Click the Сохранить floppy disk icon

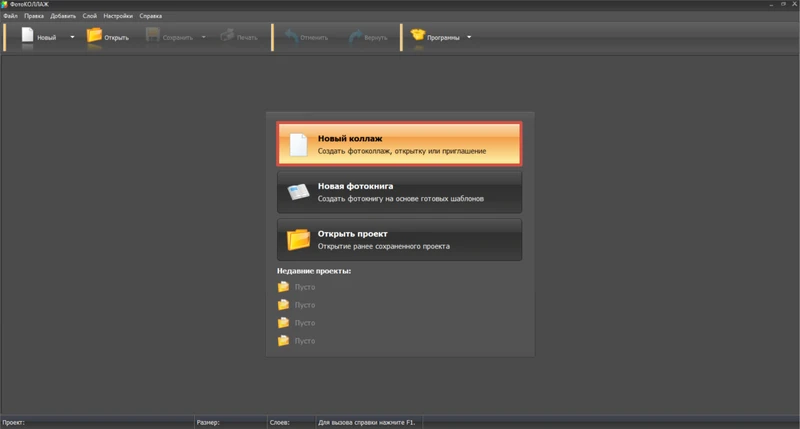click(x=153, y=35)
